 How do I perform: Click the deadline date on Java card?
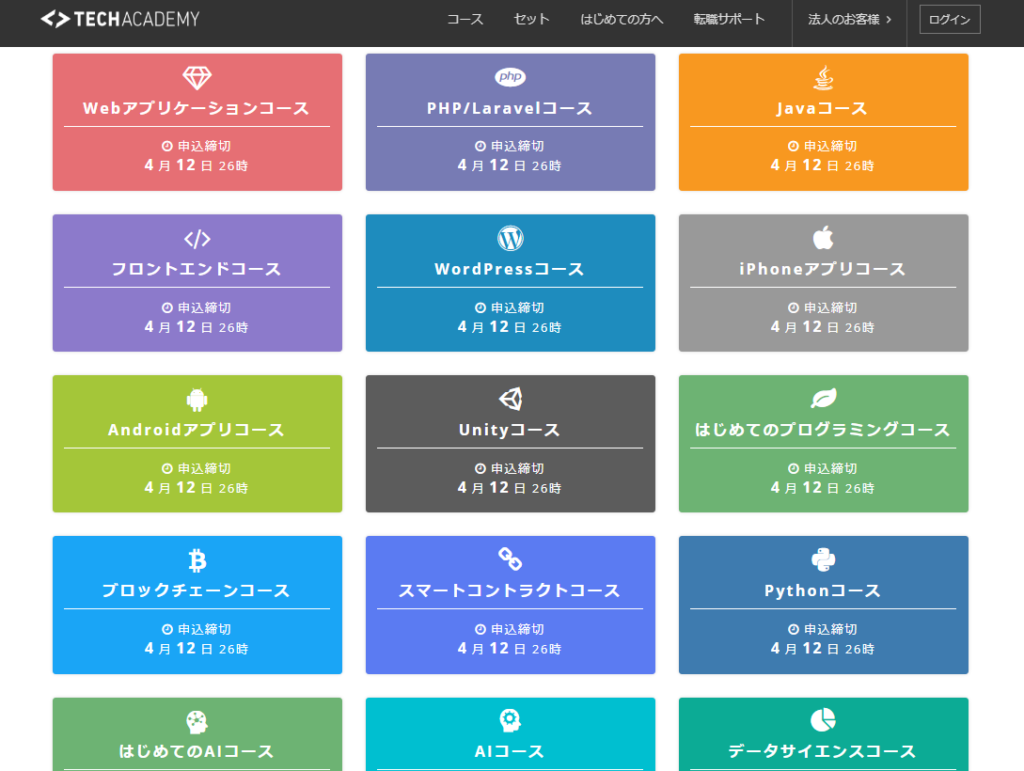(822, 166)
